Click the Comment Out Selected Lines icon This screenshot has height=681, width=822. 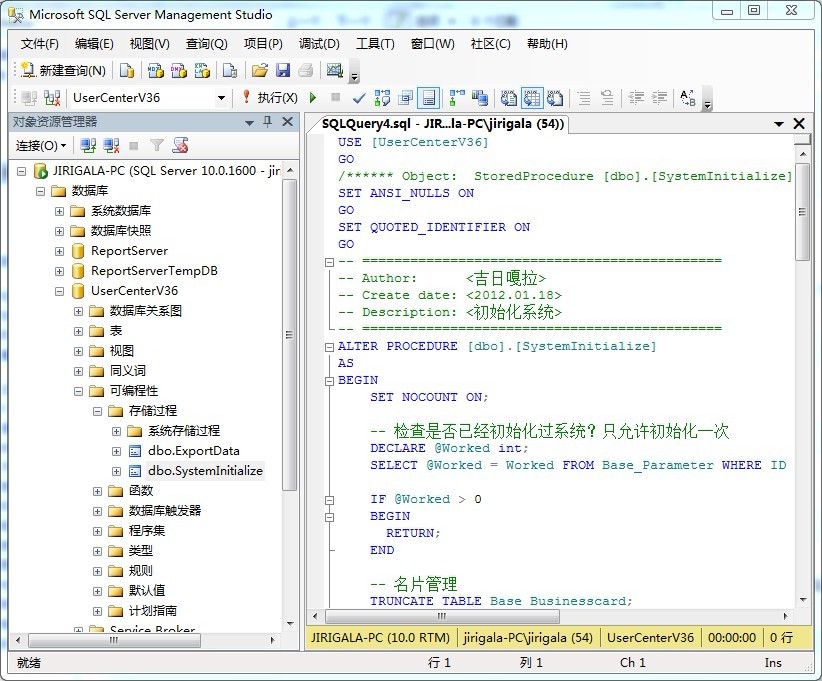(583, 98)
